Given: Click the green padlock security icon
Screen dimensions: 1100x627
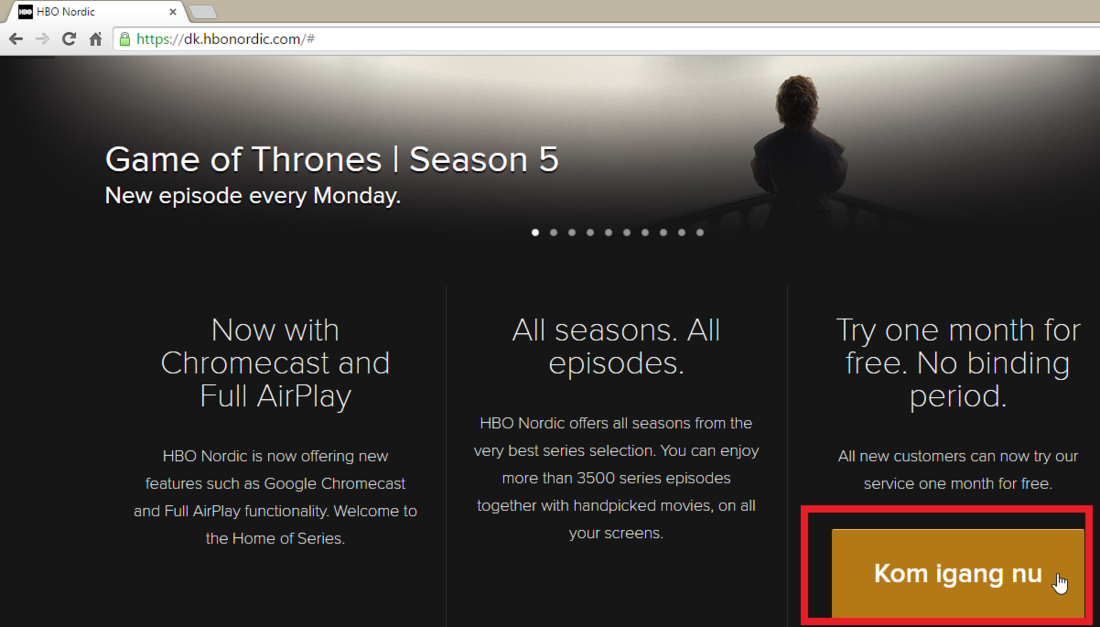Looking at the screenshot, I should [125, 39].
